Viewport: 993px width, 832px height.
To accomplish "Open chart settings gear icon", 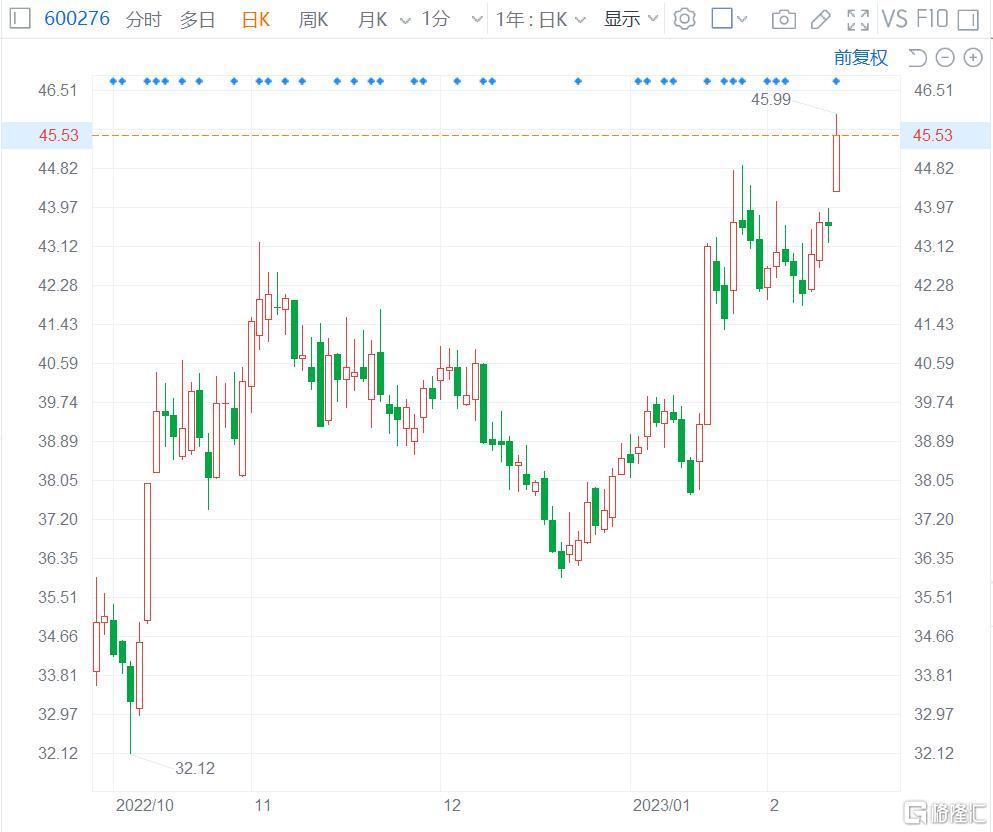I will tap(684, 19).
